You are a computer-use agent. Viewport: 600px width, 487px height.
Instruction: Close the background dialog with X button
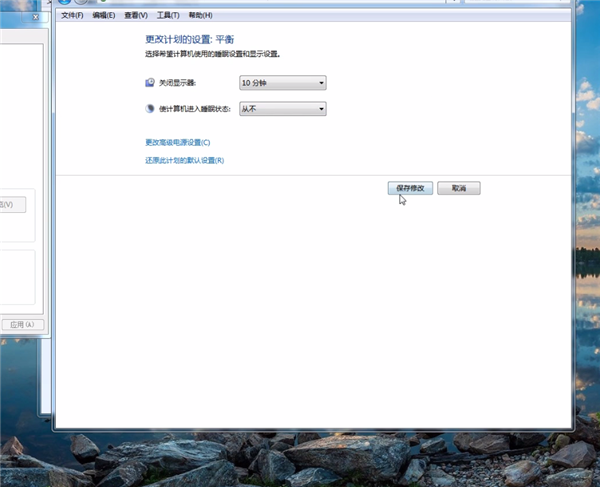[x=36, y=17]
